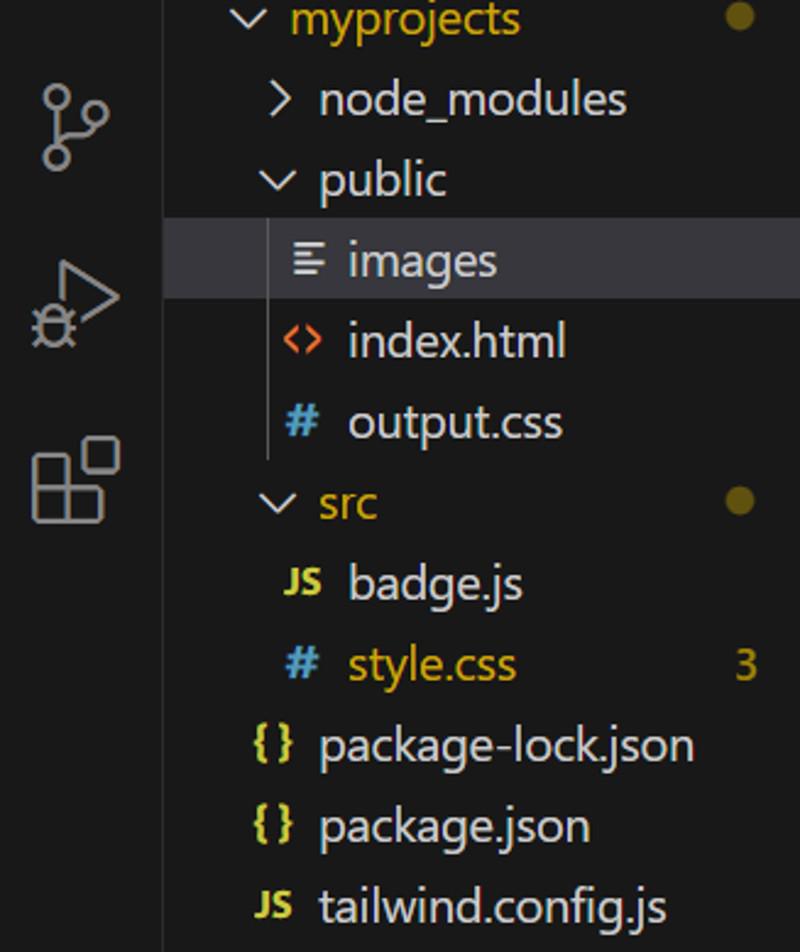Click the HTML icon beside index.html
Viewport: 800px width, 952px height.
[302, 341]
